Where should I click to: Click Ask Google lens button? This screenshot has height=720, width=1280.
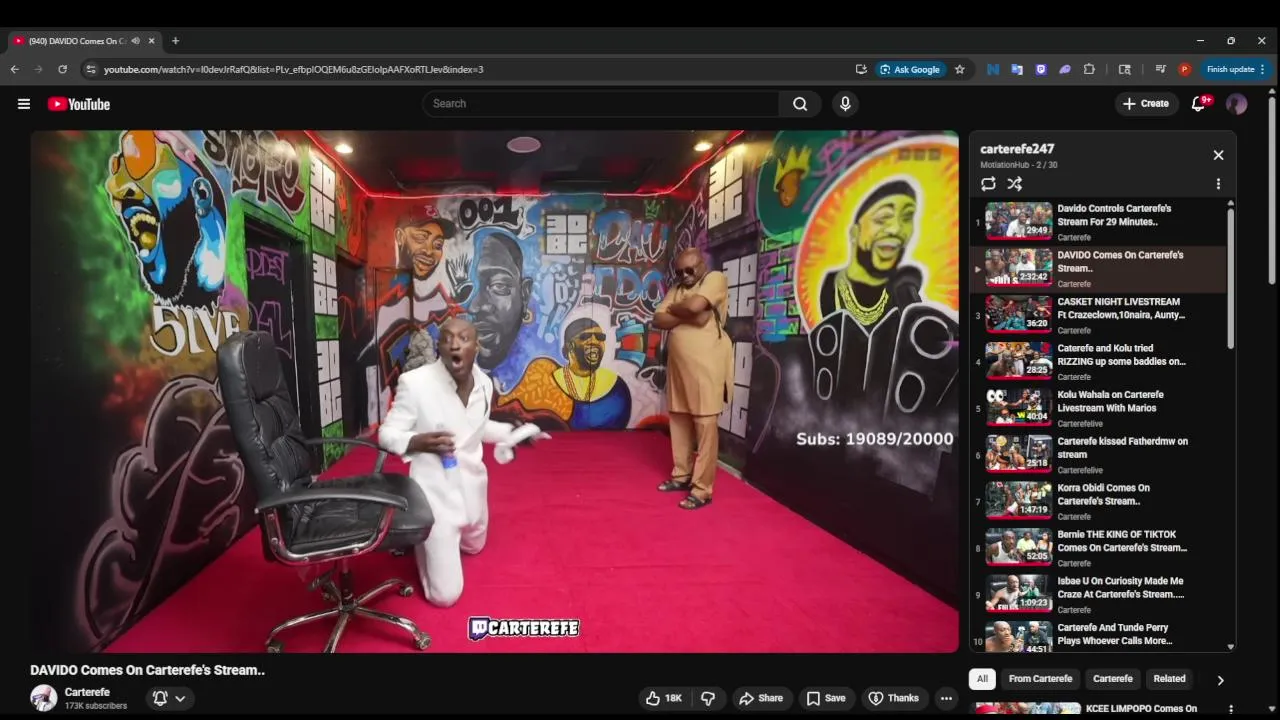coord(910,69)
